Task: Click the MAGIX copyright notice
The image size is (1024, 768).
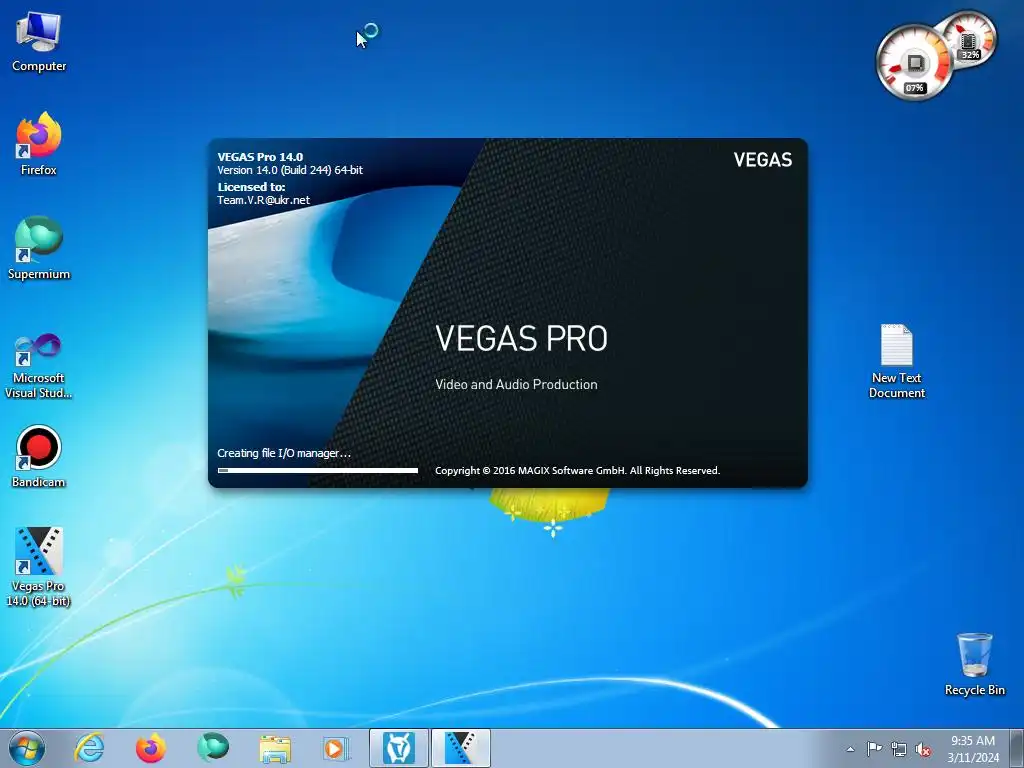Action: tap(577, 471)
